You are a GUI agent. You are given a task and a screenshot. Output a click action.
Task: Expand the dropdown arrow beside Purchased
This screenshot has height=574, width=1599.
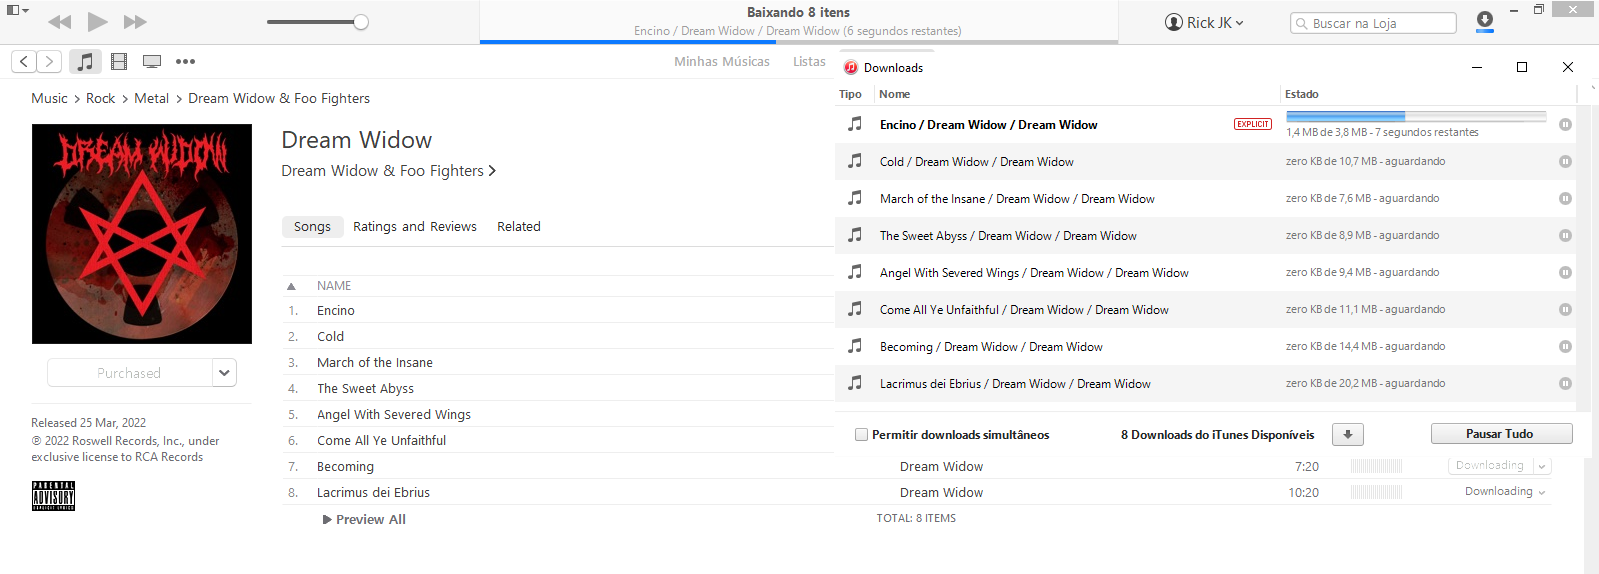[x=224, y=373]
